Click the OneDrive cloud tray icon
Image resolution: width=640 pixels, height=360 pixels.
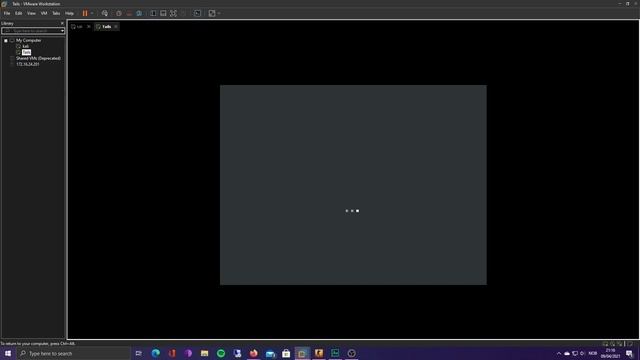click(567, 353)
